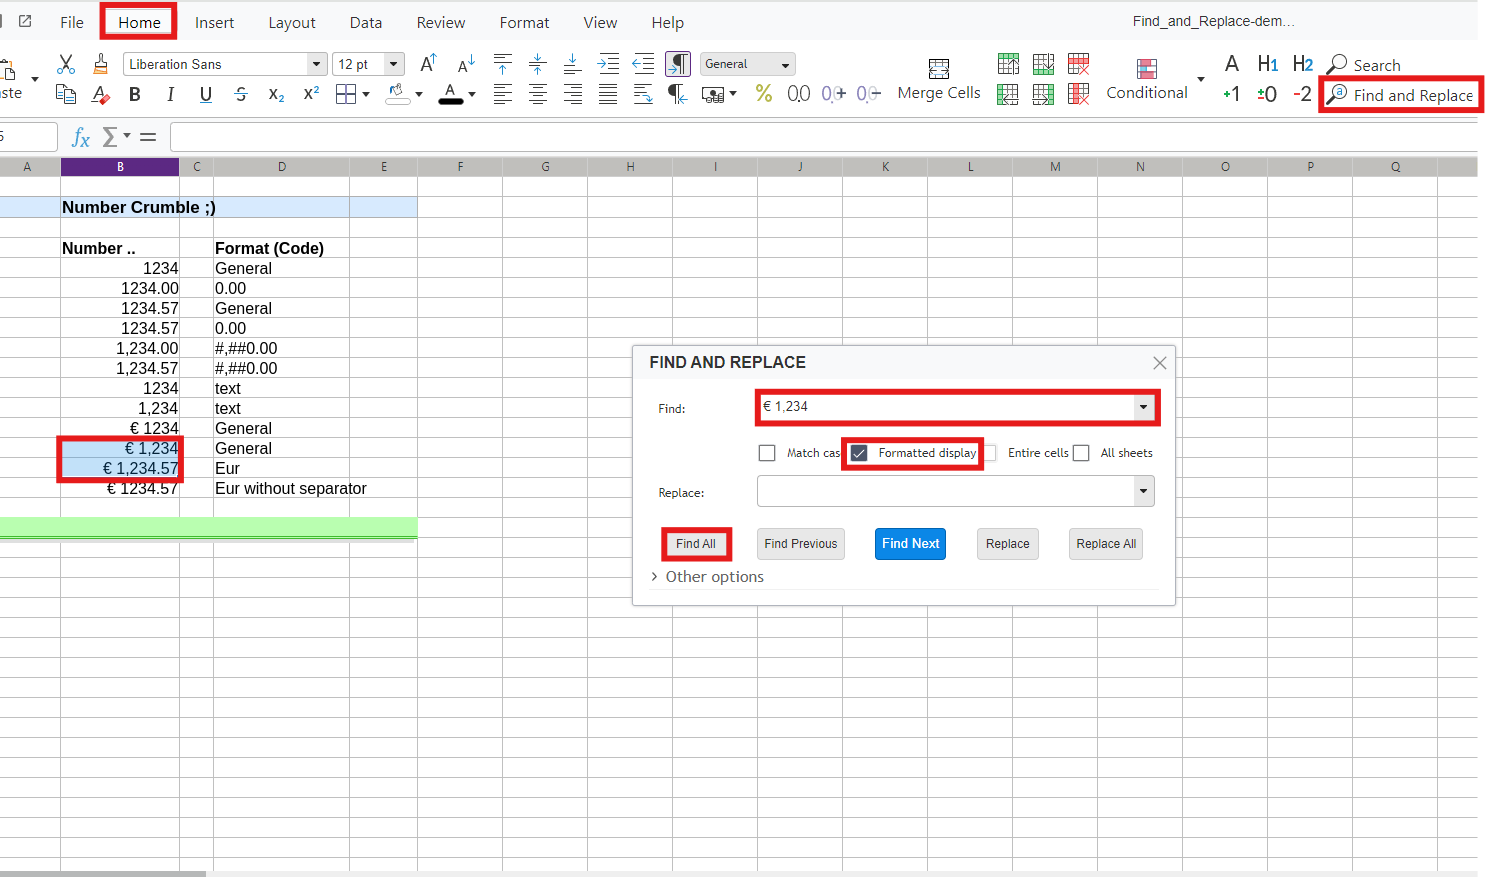1485x877 pixels.
Task: Open the font name dropdown
Action: (316, 63)
